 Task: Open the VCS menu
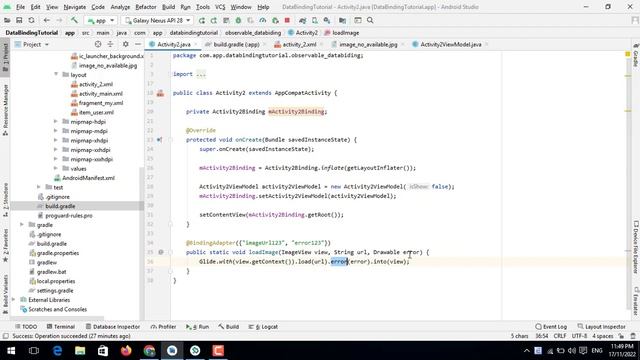220,7
